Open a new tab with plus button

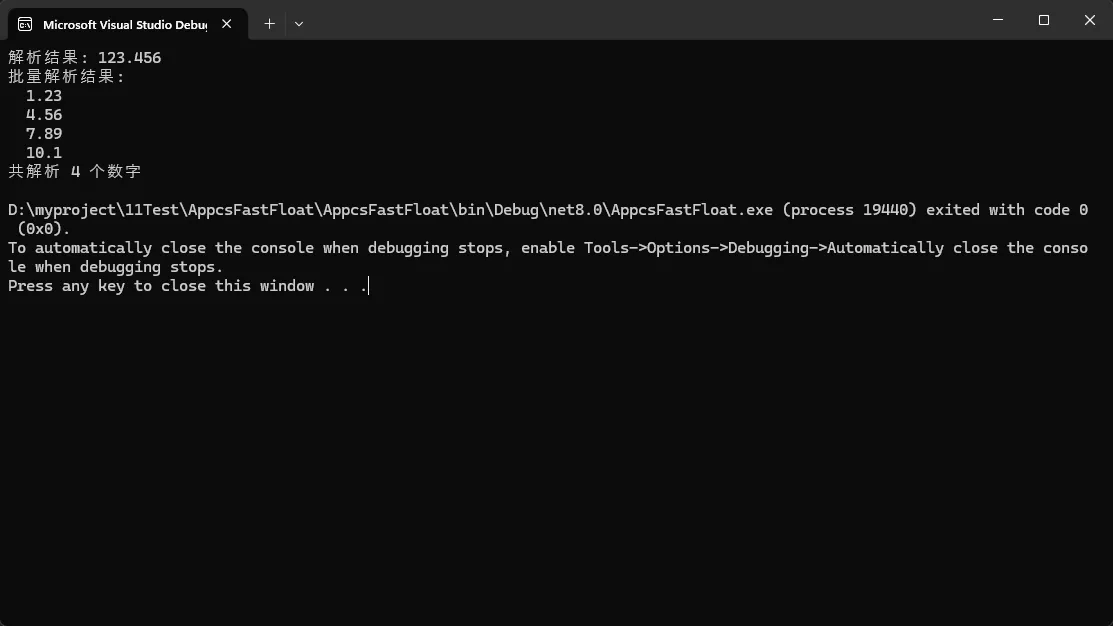click(x=269, y=23)
